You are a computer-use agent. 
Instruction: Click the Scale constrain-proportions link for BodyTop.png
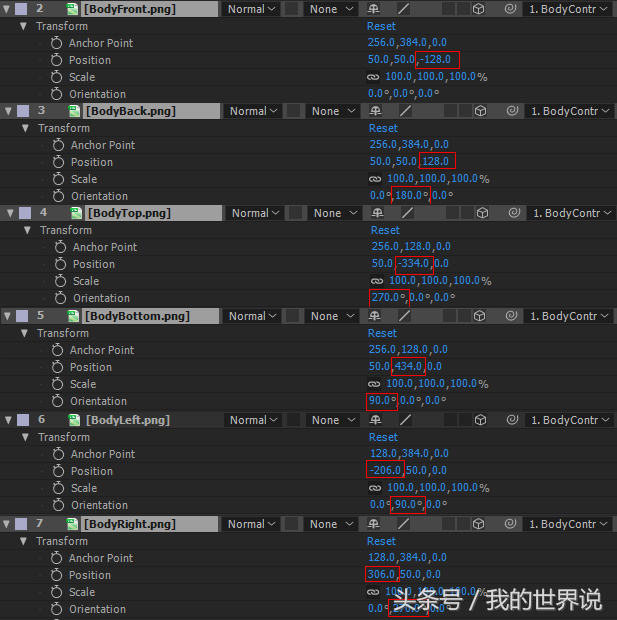pyautogui.click(x=376, y=281)
